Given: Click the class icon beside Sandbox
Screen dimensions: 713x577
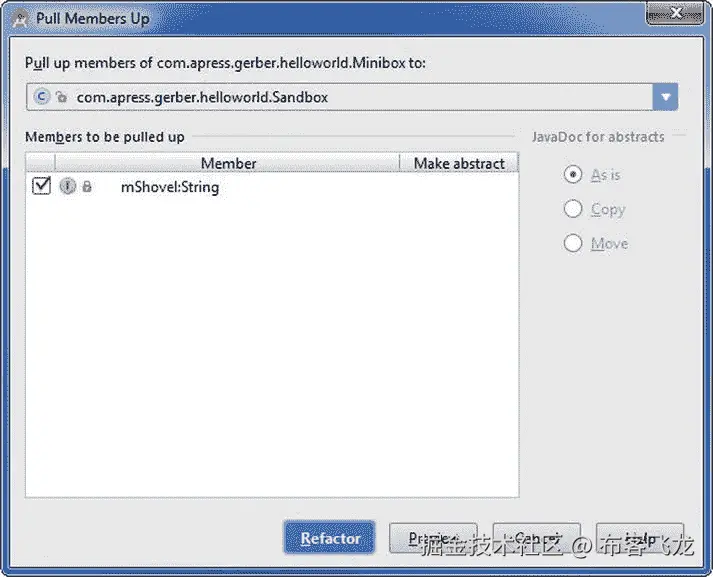Looking at the screenshot, I should click(41, 96).
